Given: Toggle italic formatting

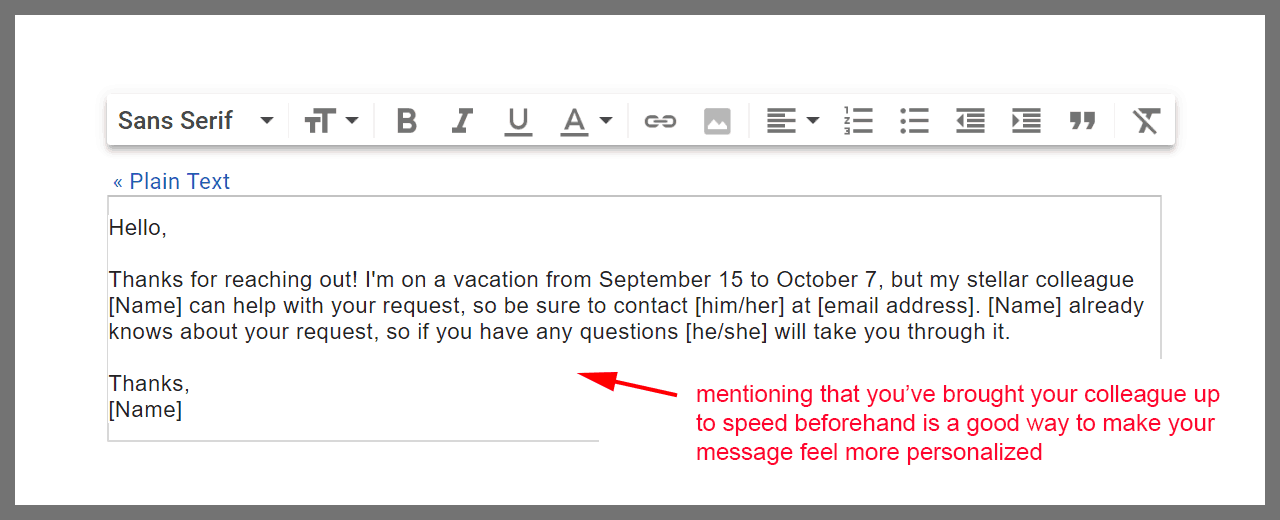Looking at the screenshot, I should [x=461, y=121].
